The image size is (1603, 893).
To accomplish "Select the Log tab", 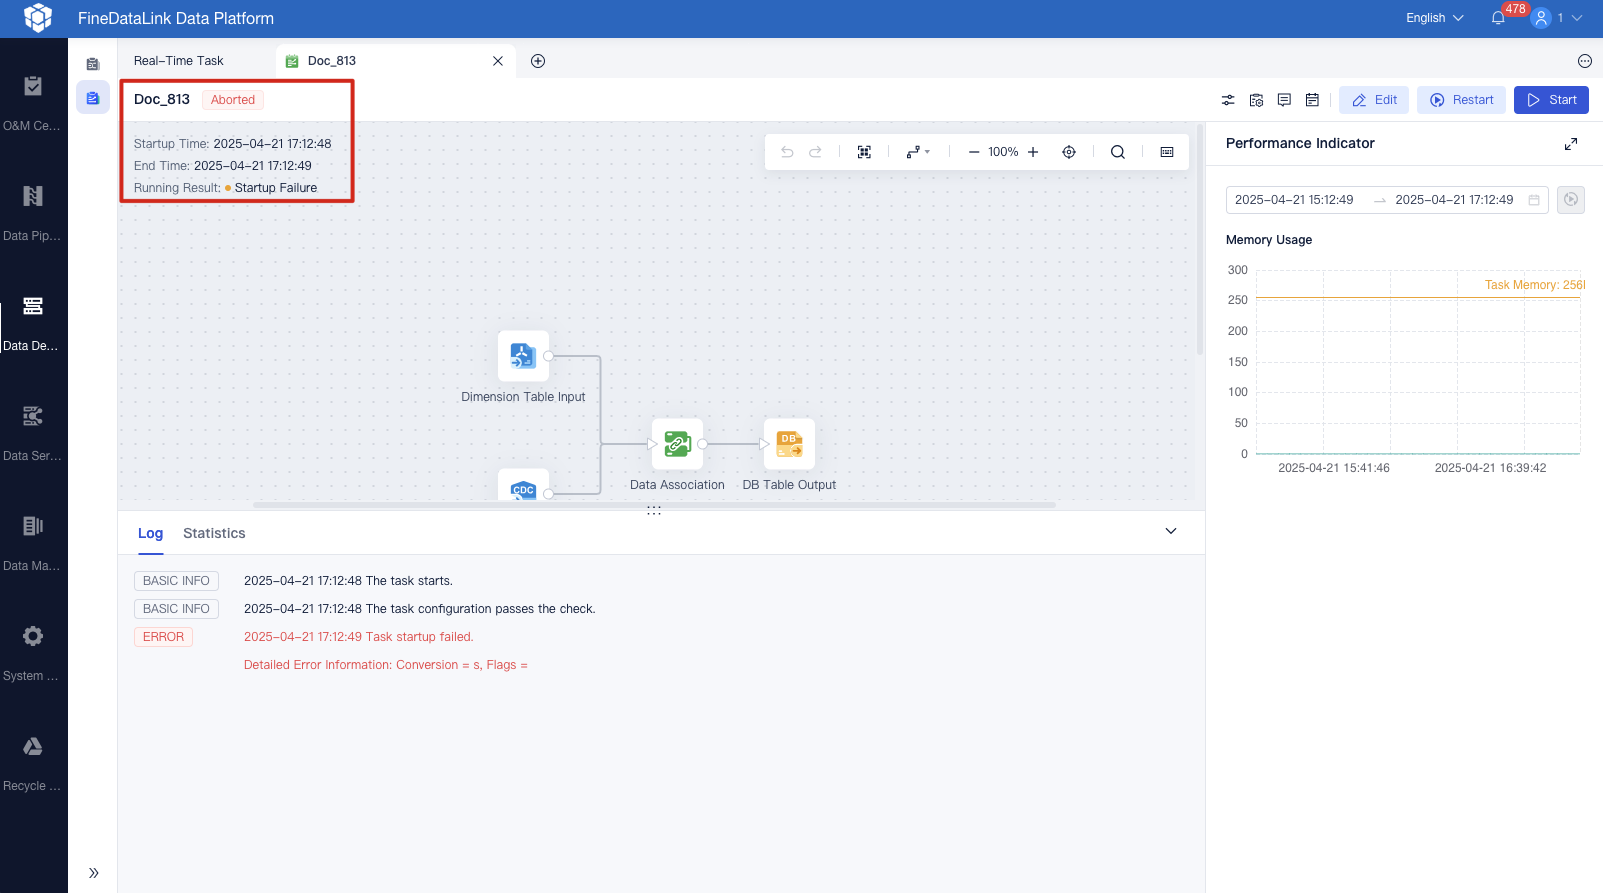I will (x=150, y=534).
